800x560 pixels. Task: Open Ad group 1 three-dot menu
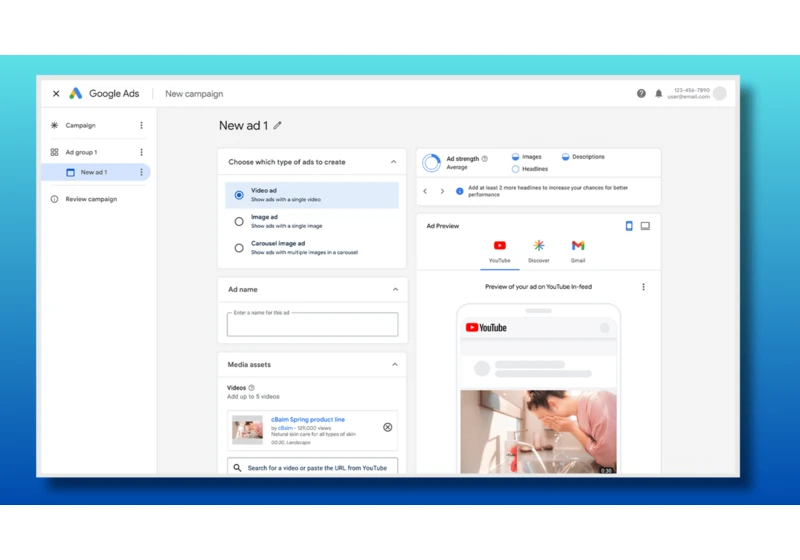[141, 152]
